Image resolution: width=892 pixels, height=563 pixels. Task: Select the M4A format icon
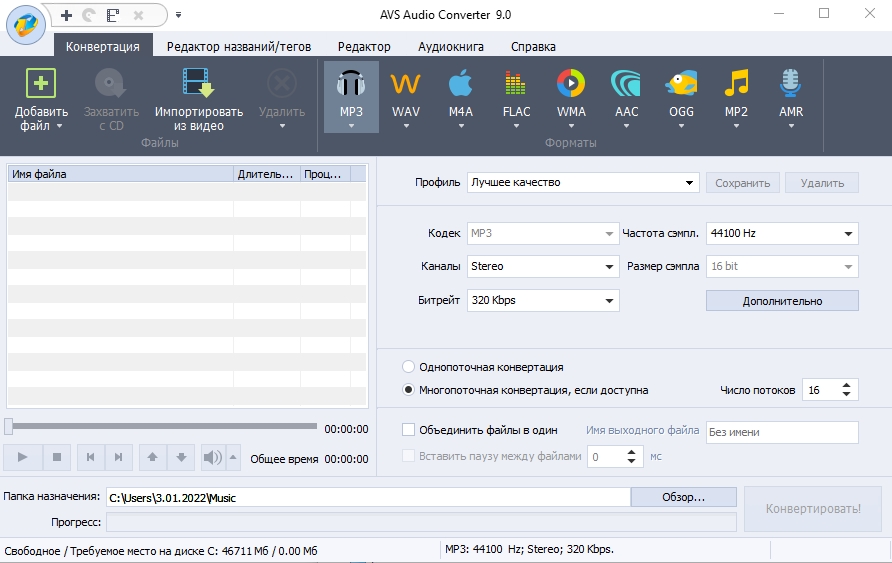click(460, 84)
